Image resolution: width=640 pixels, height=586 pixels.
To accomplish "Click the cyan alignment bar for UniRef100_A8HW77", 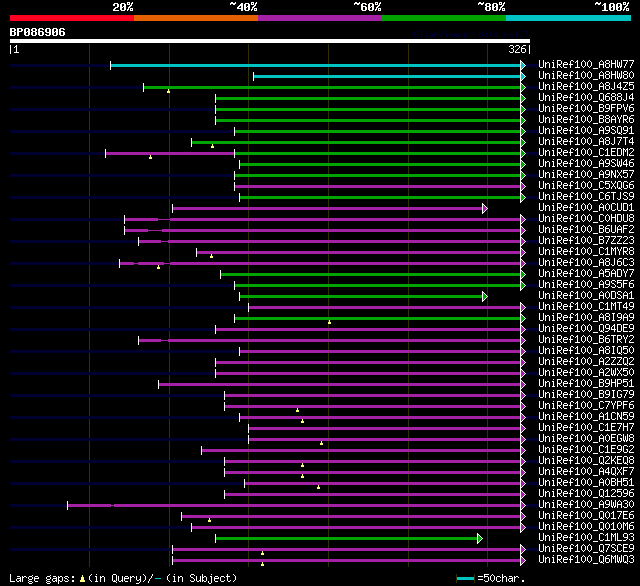I will coord(316,66).
